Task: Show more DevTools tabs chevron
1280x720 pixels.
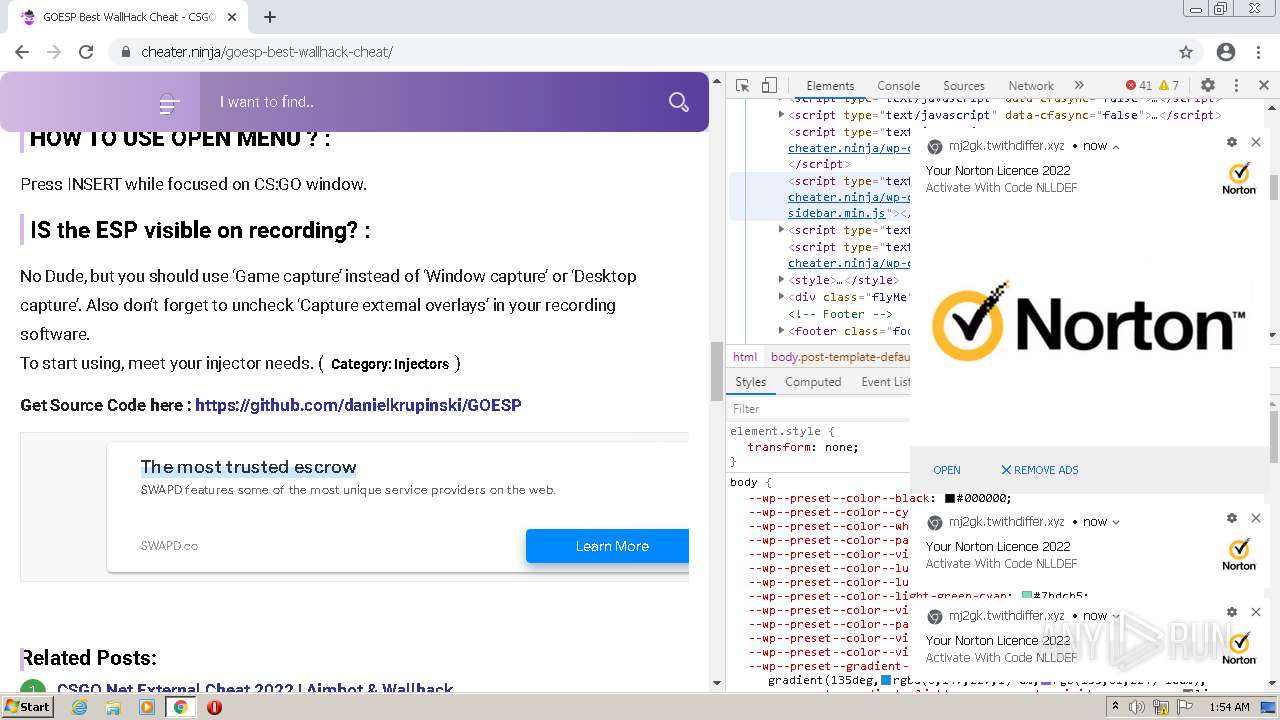Action: pyautogui.click(x=1079, y=86)
